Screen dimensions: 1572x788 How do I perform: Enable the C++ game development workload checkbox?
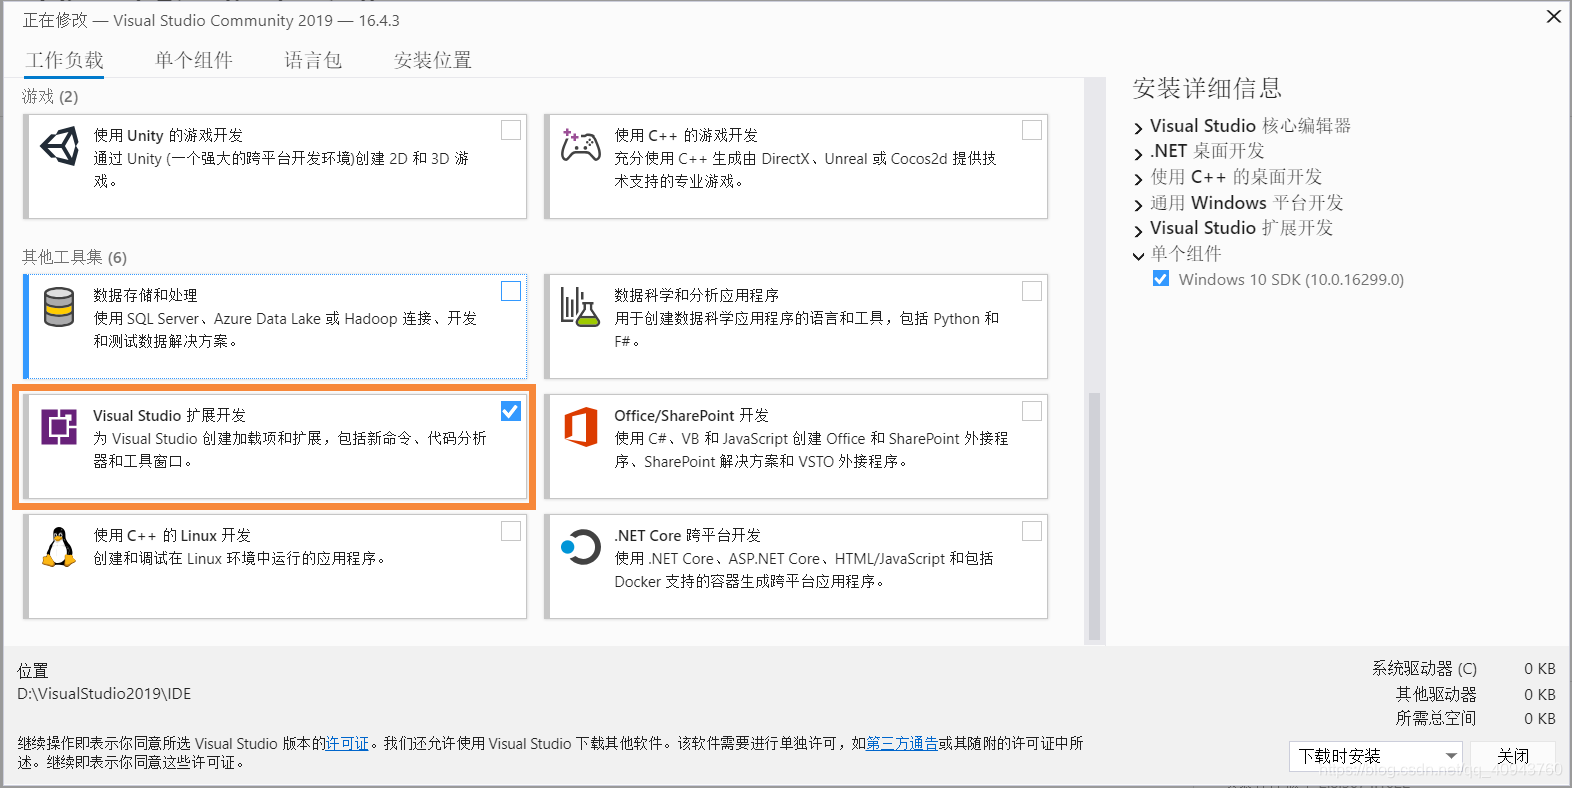(x=1032, y=130)
